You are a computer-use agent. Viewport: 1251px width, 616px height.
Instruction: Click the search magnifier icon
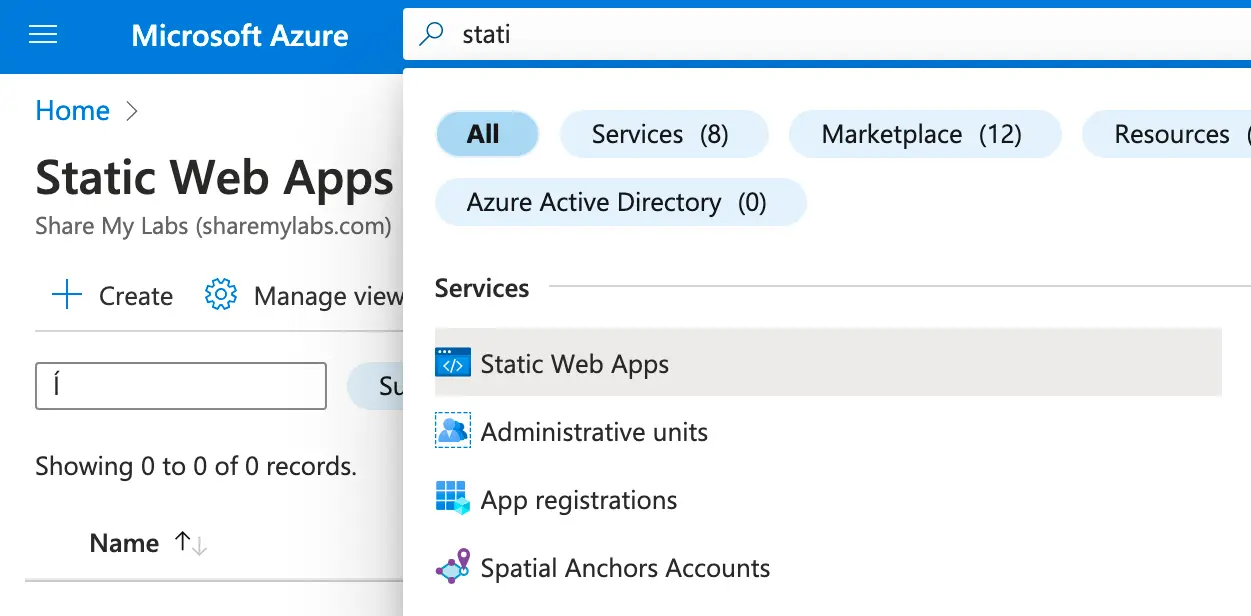(x=431, y=35)
